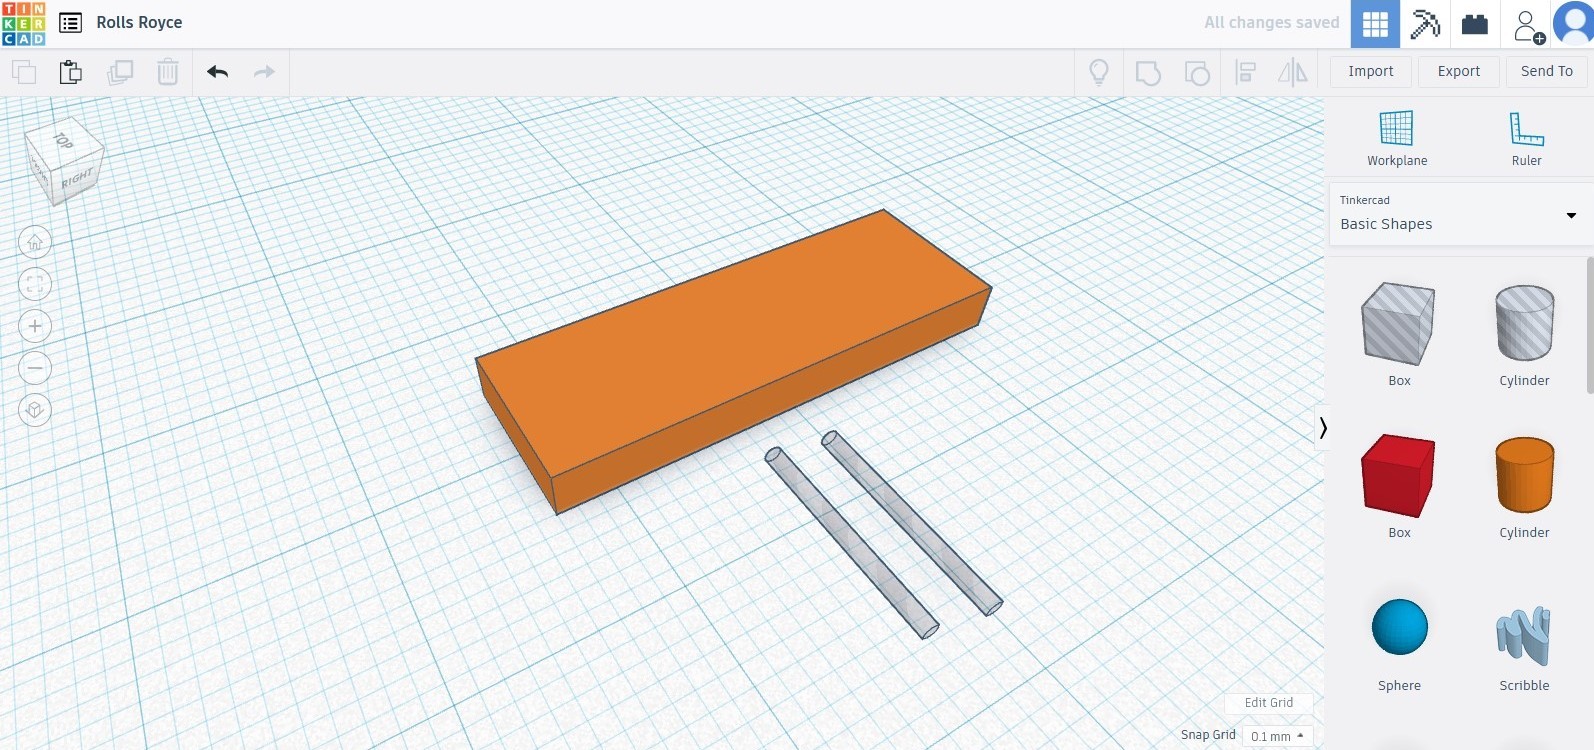Click the Fit all in view button
Viewport: 1594px width, 750px height.
[35, 284]
